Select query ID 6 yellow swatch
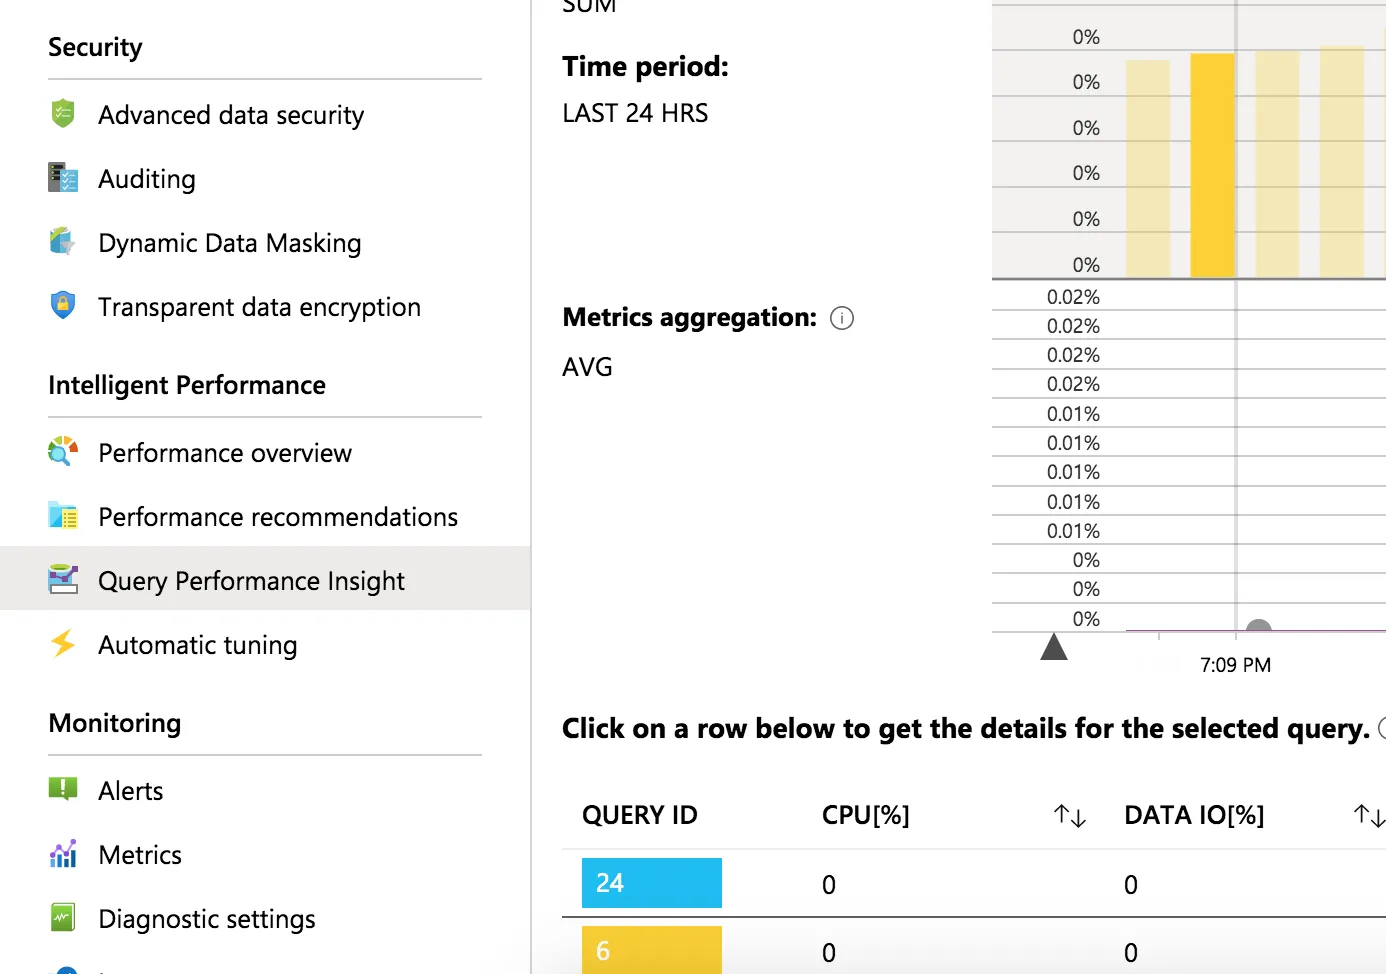 651,950
